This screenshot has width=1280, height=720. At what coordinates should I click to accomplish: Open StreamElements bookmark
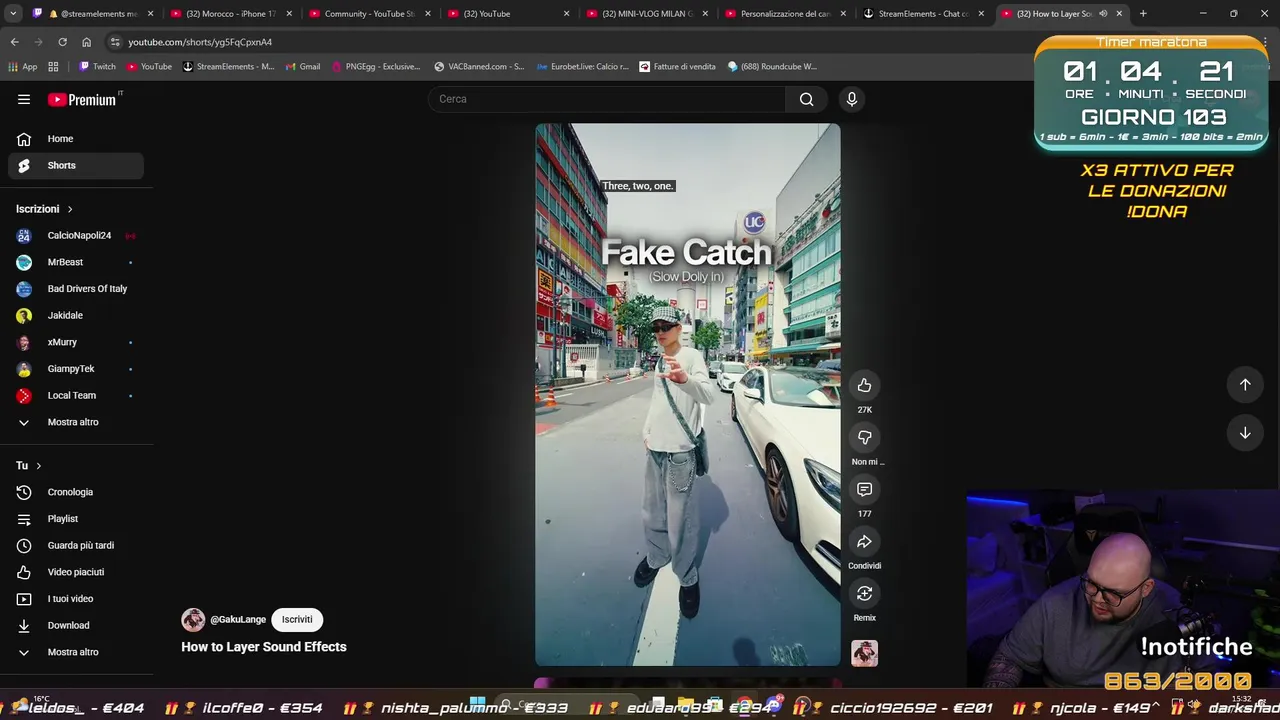229,67
